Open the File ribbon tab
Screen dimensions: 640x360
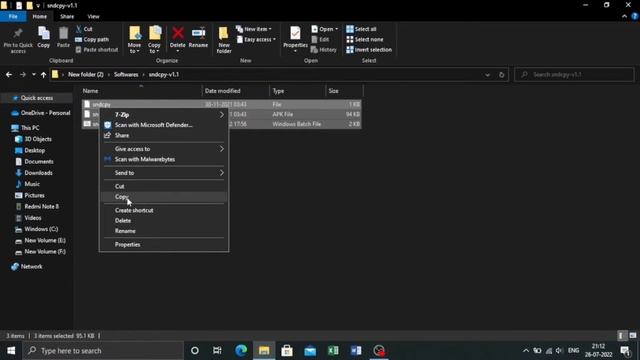coord(13,16)
